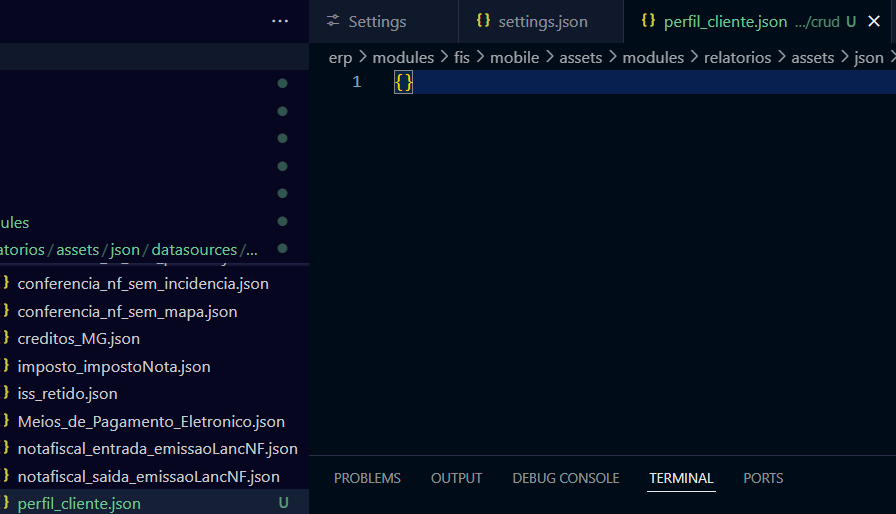Viewport: 896px width, 514px height.
Task: Click the untracked U badge on perfil_cliente.json
Action: [x=283, y=503]
